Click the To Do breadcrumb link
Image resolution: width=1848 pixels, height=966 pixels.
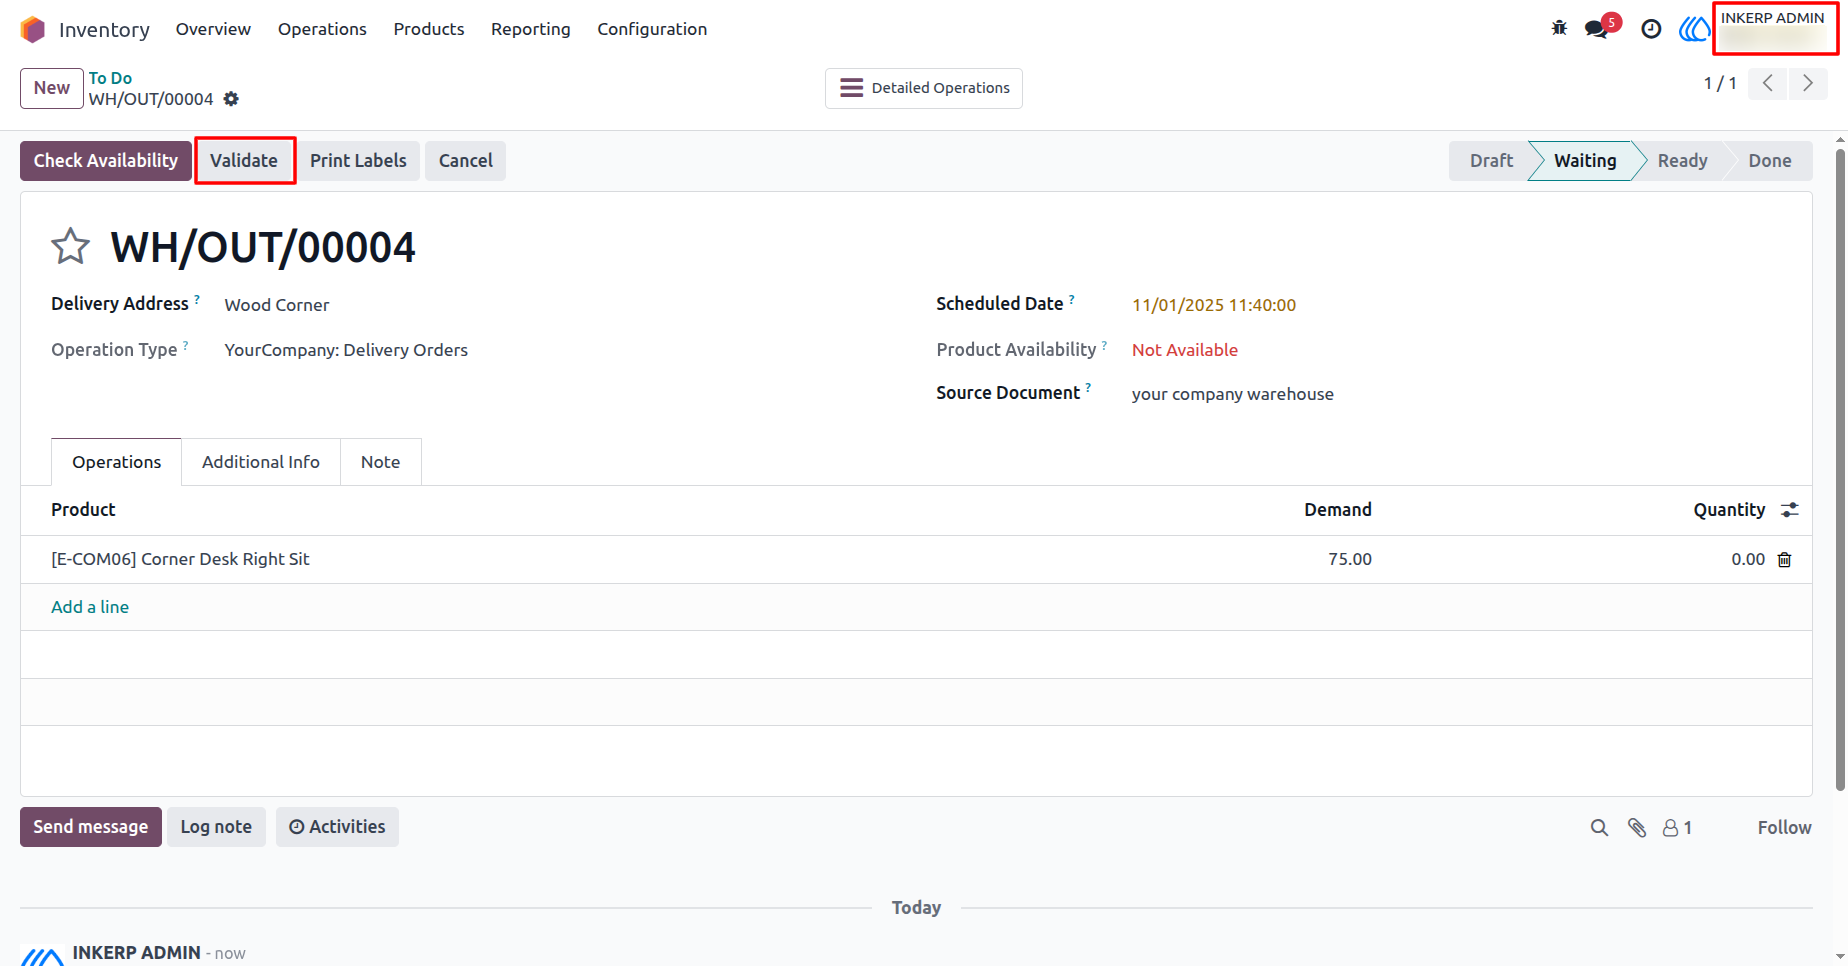click(110, 78)
